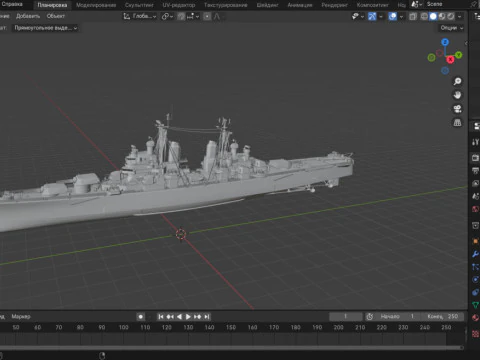Jump to the timeline start frame

(x=161, y=317)
